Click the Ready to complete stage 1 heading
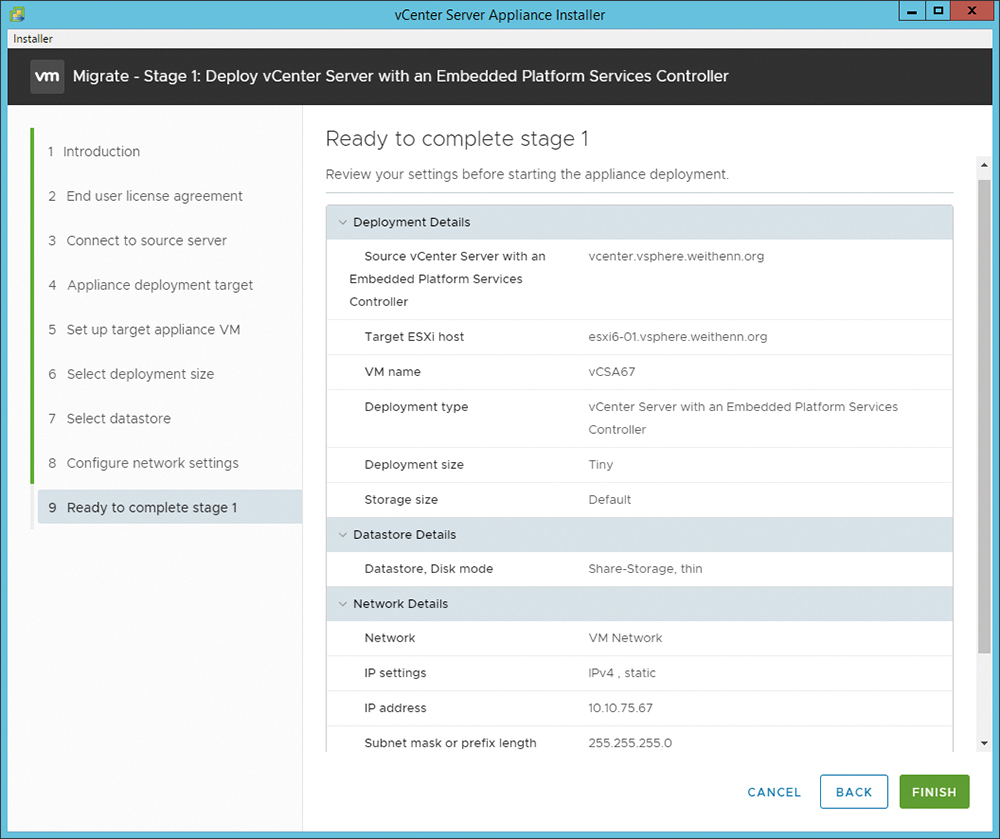The width and height of the screenshot is (1000, 839). point(457,139)
